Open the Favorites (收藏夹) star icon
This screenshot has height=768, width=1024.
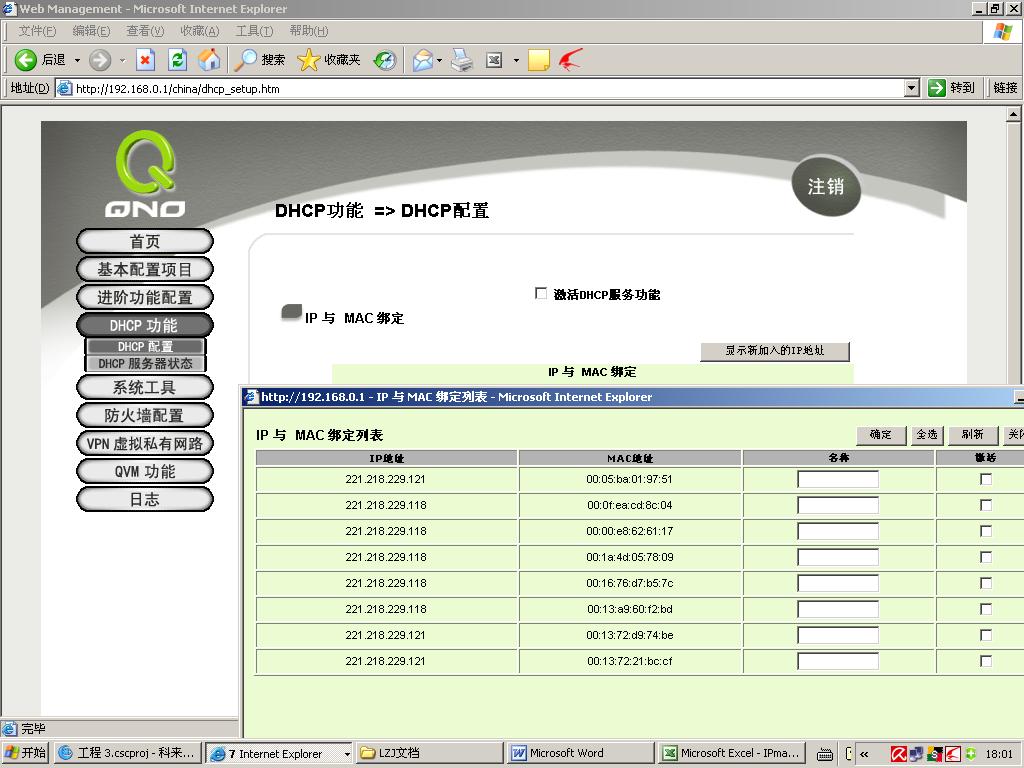(309, 60)
